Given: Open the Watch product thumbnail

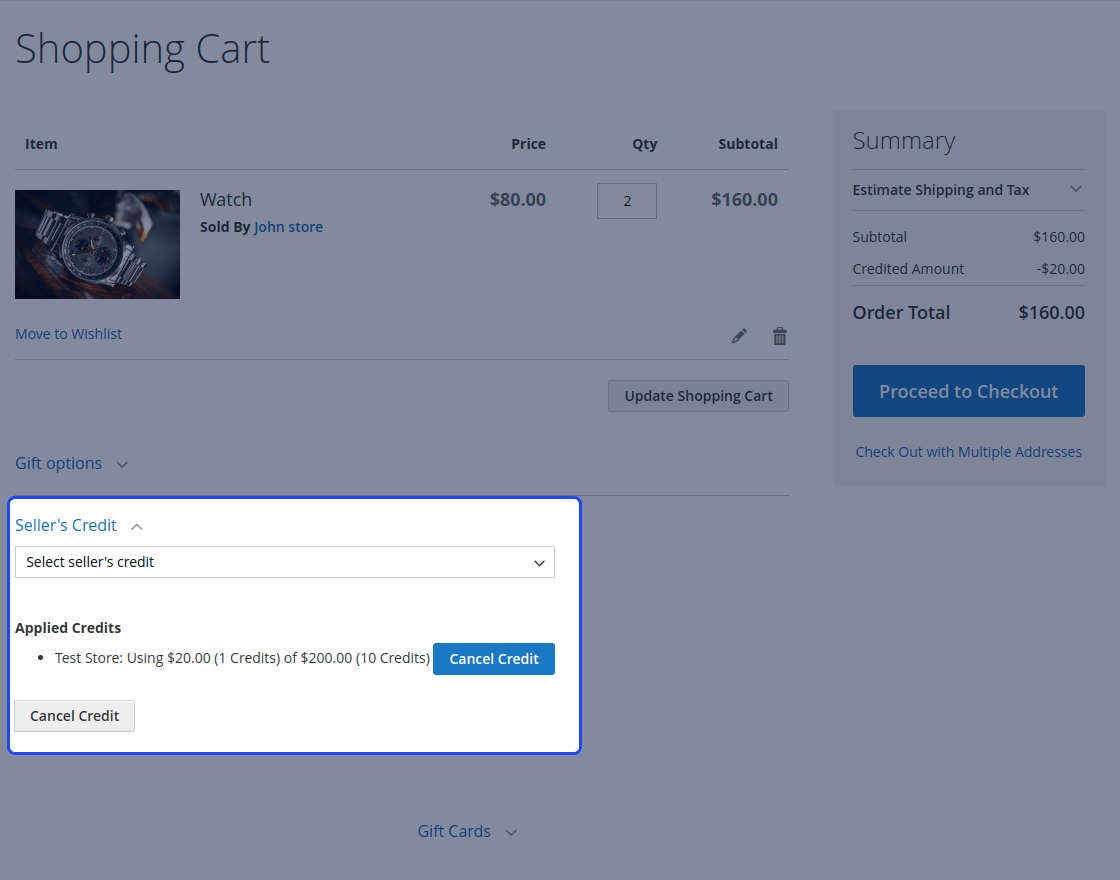Looking at the screenshot, I should 97,244.
